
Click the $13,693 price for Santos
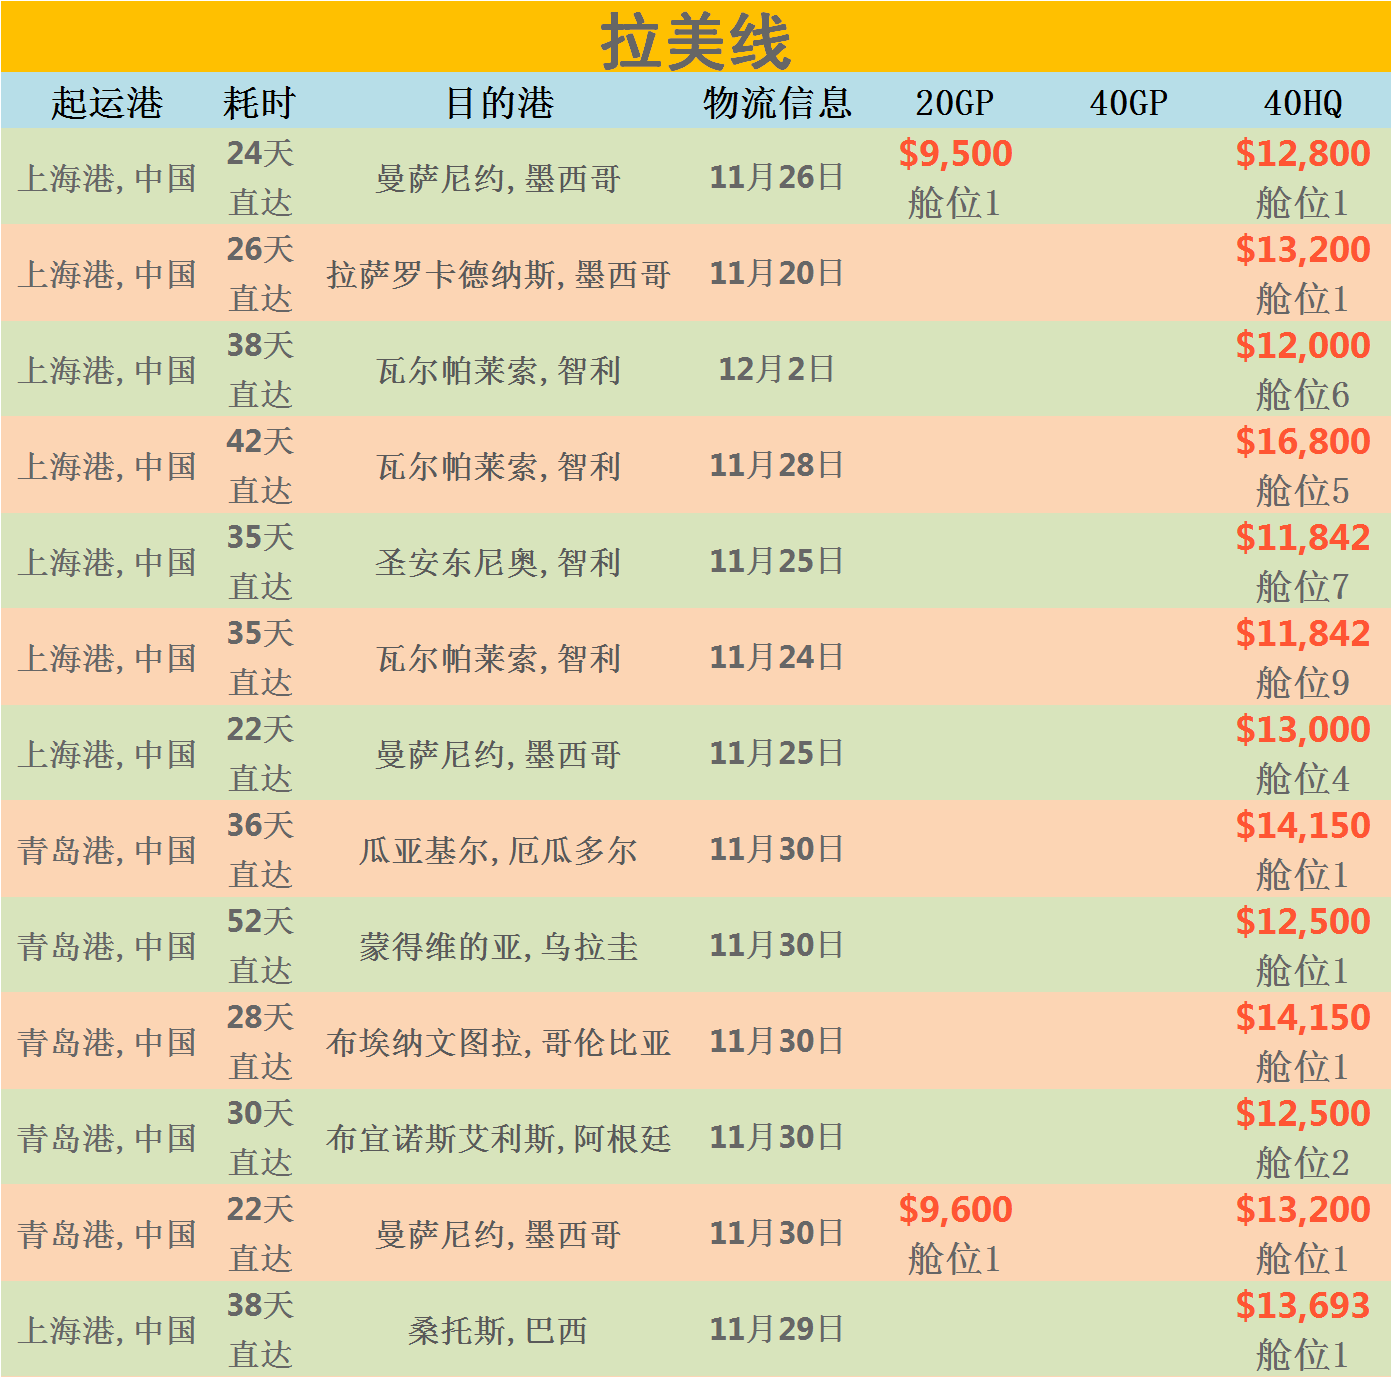click(1302, 1305)
